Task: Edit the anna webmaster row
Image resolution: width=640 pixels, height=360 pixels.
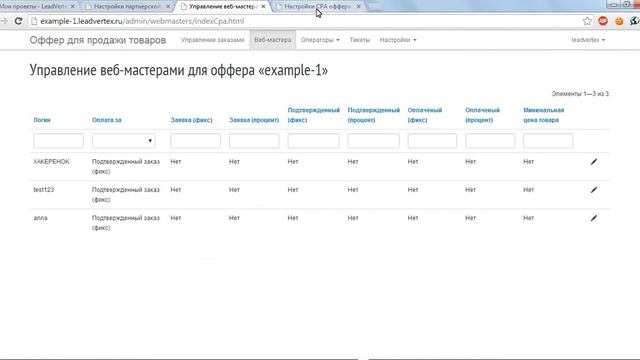Action: (594, 218)
